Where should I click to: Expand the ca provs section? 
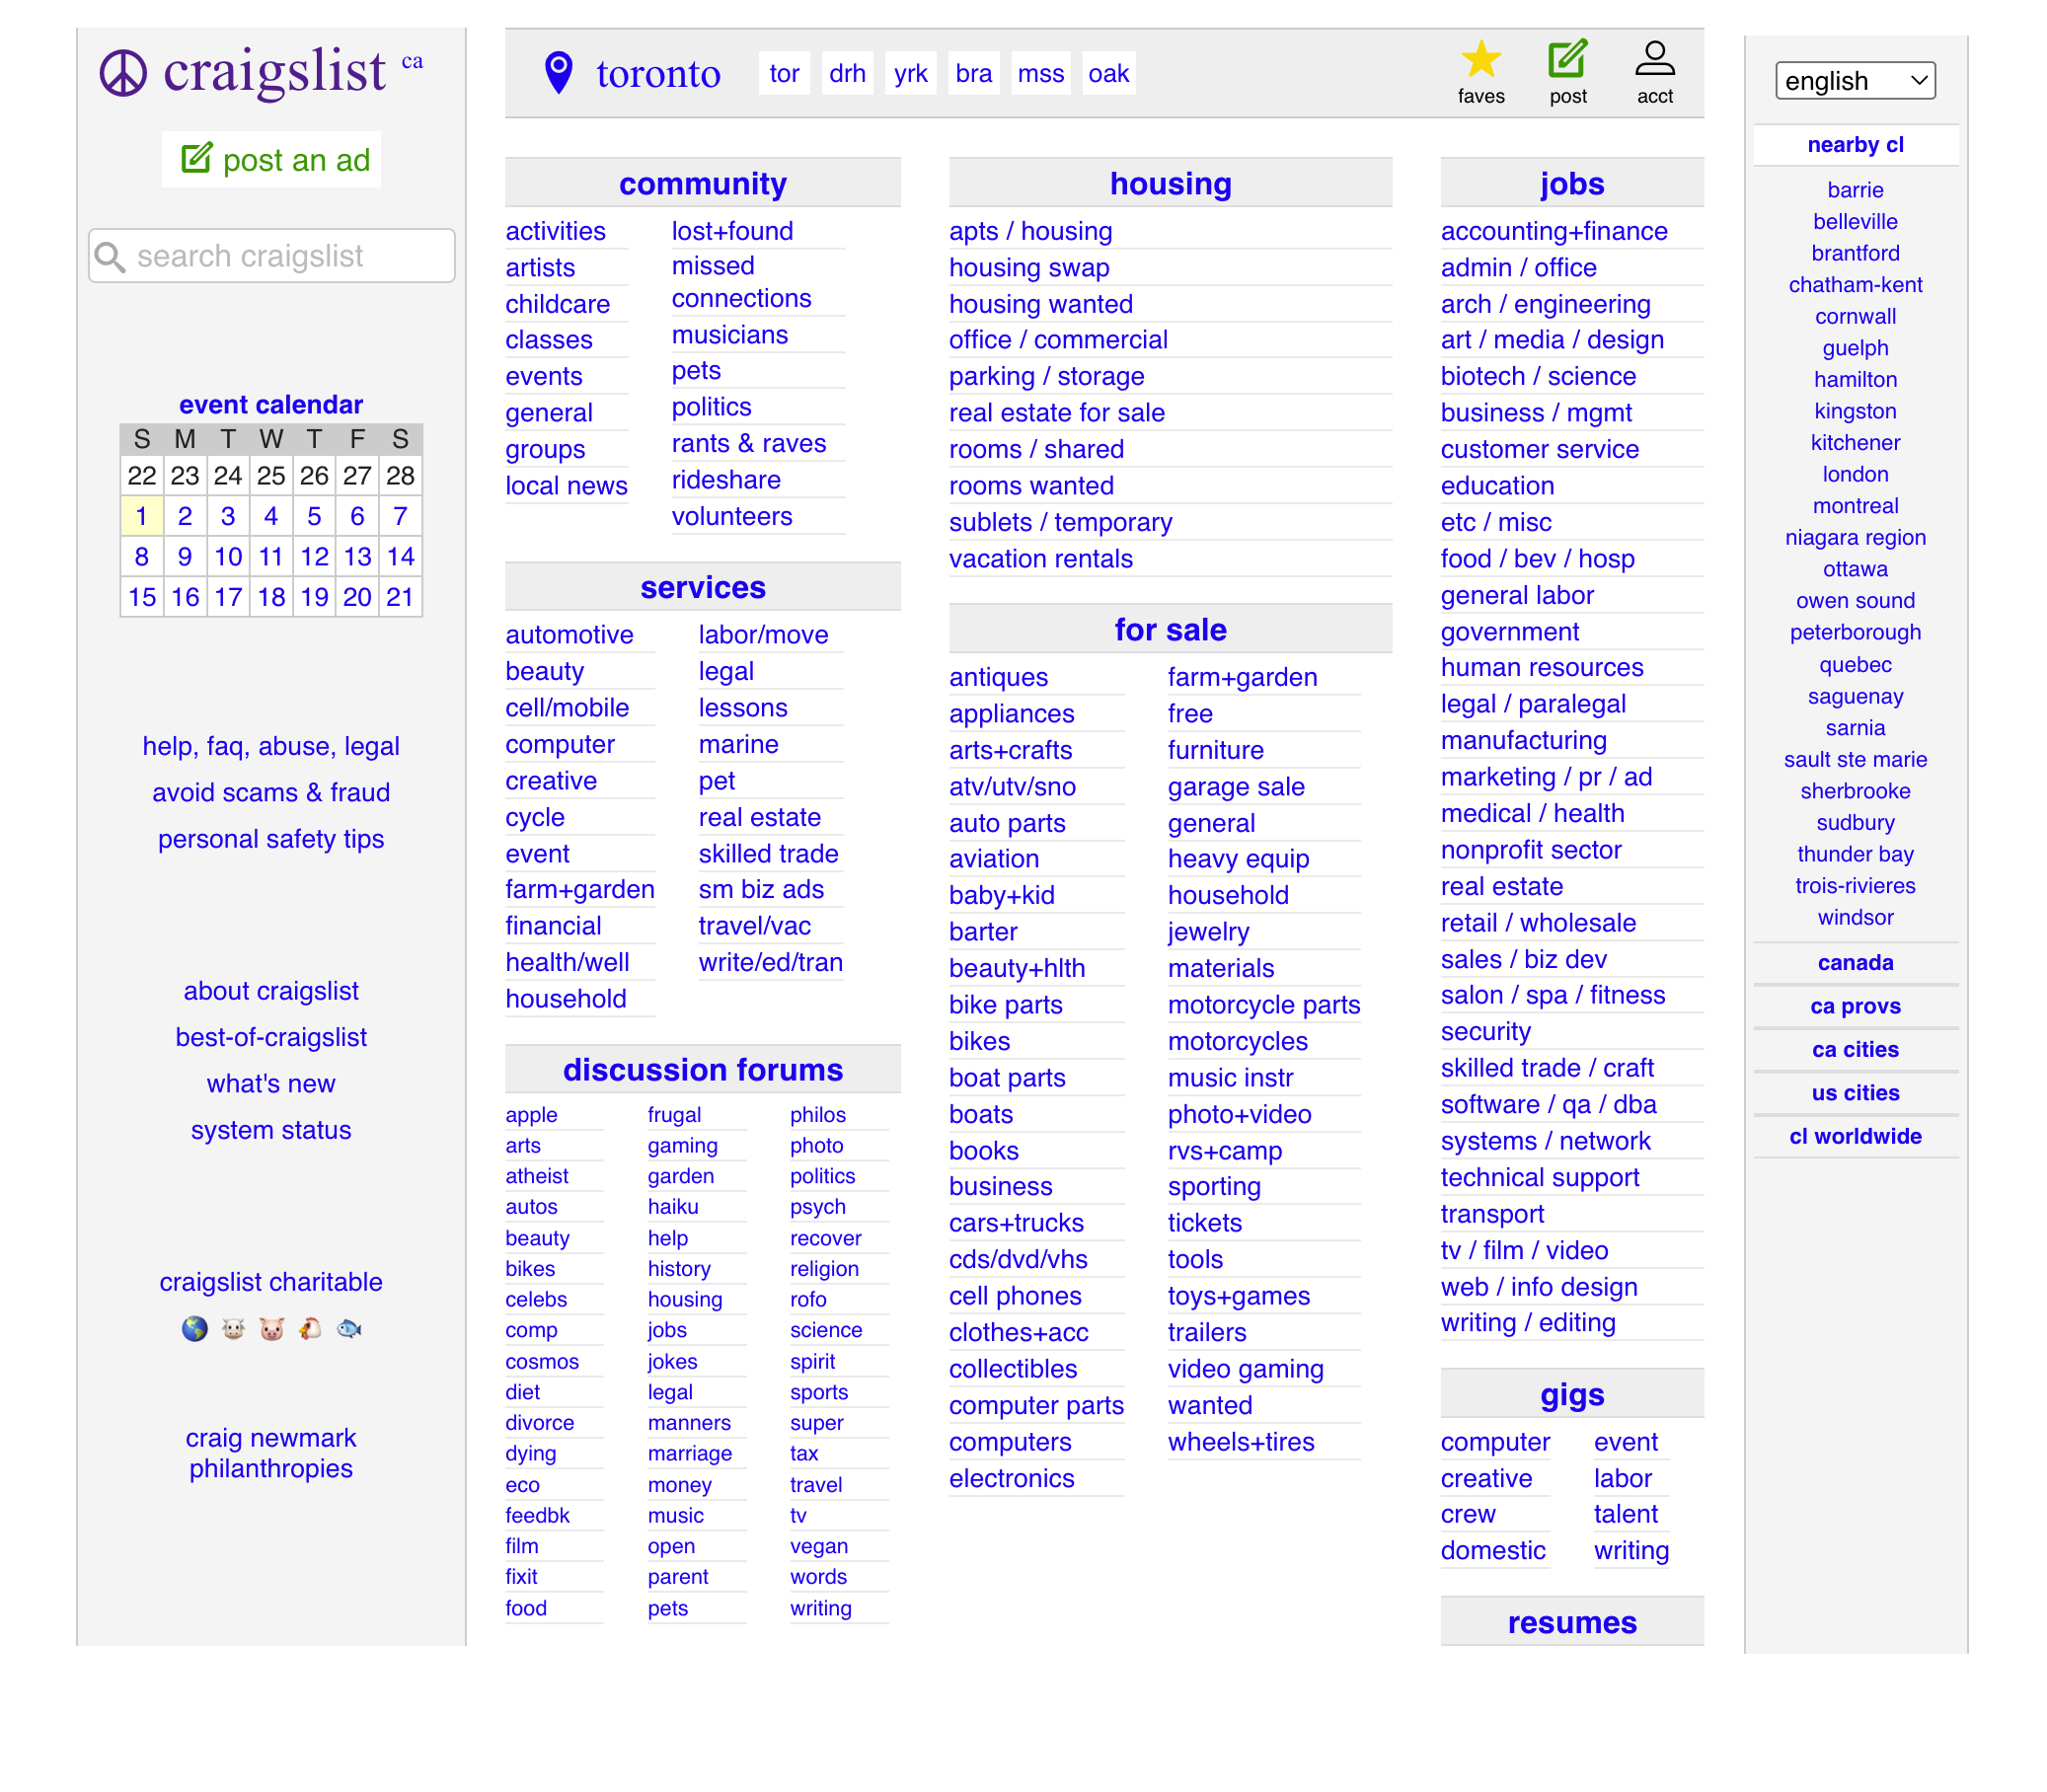tap(1854, 1006)
